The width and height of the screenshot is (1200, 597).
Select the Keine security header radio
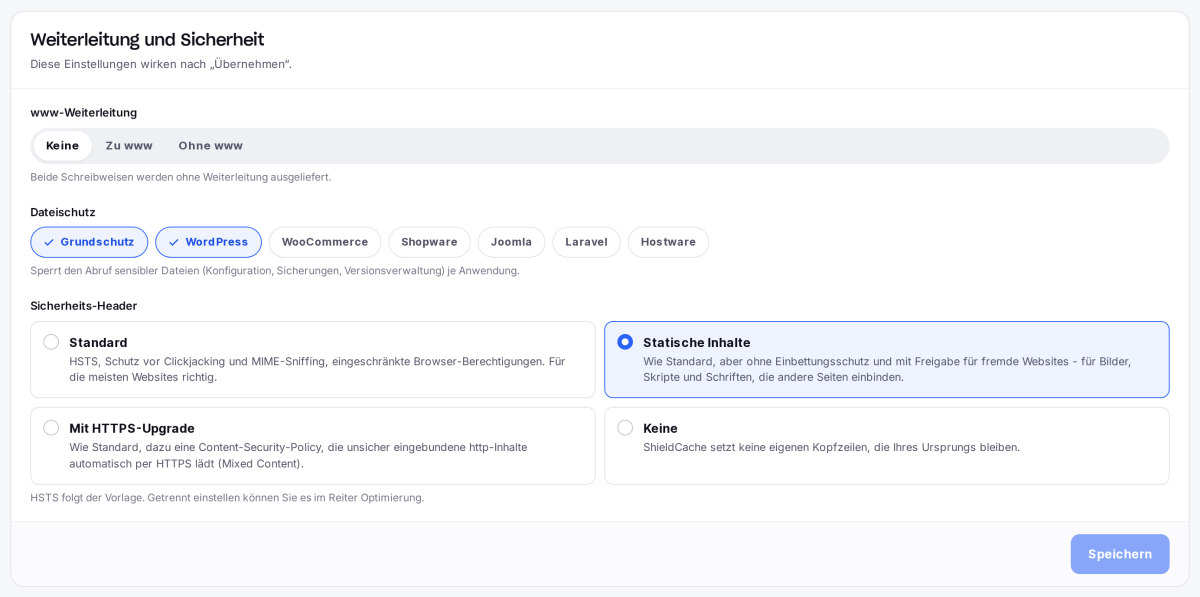click(625, 428)
